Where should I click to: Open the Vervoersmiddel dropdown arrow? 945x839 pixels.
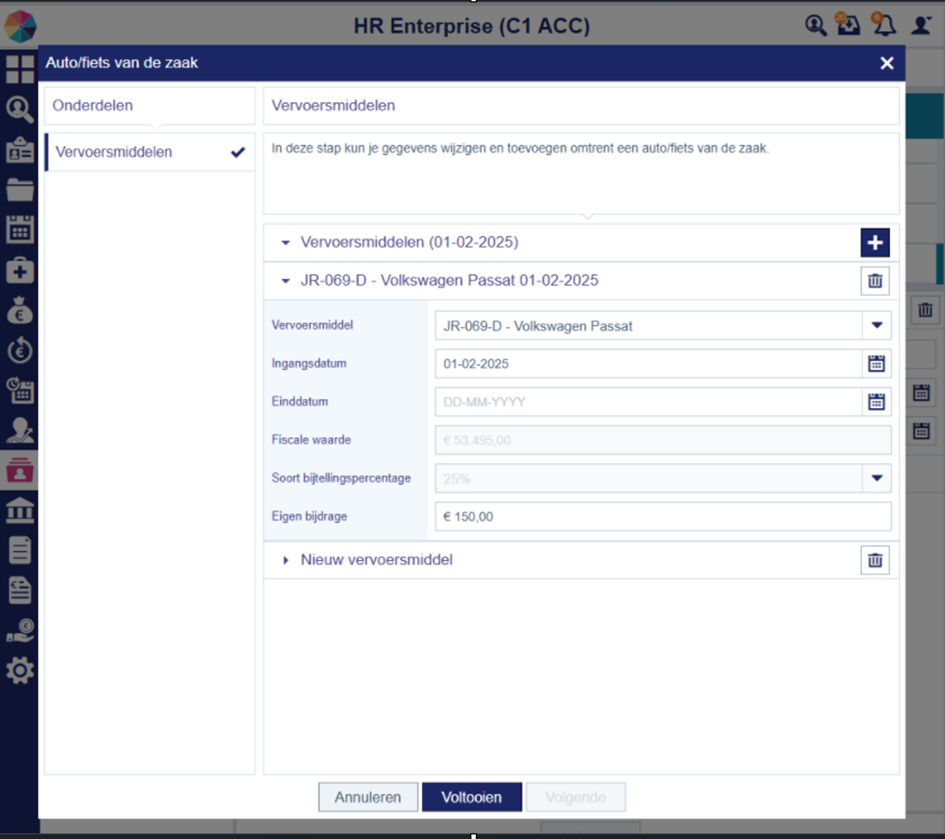point(877,325)
